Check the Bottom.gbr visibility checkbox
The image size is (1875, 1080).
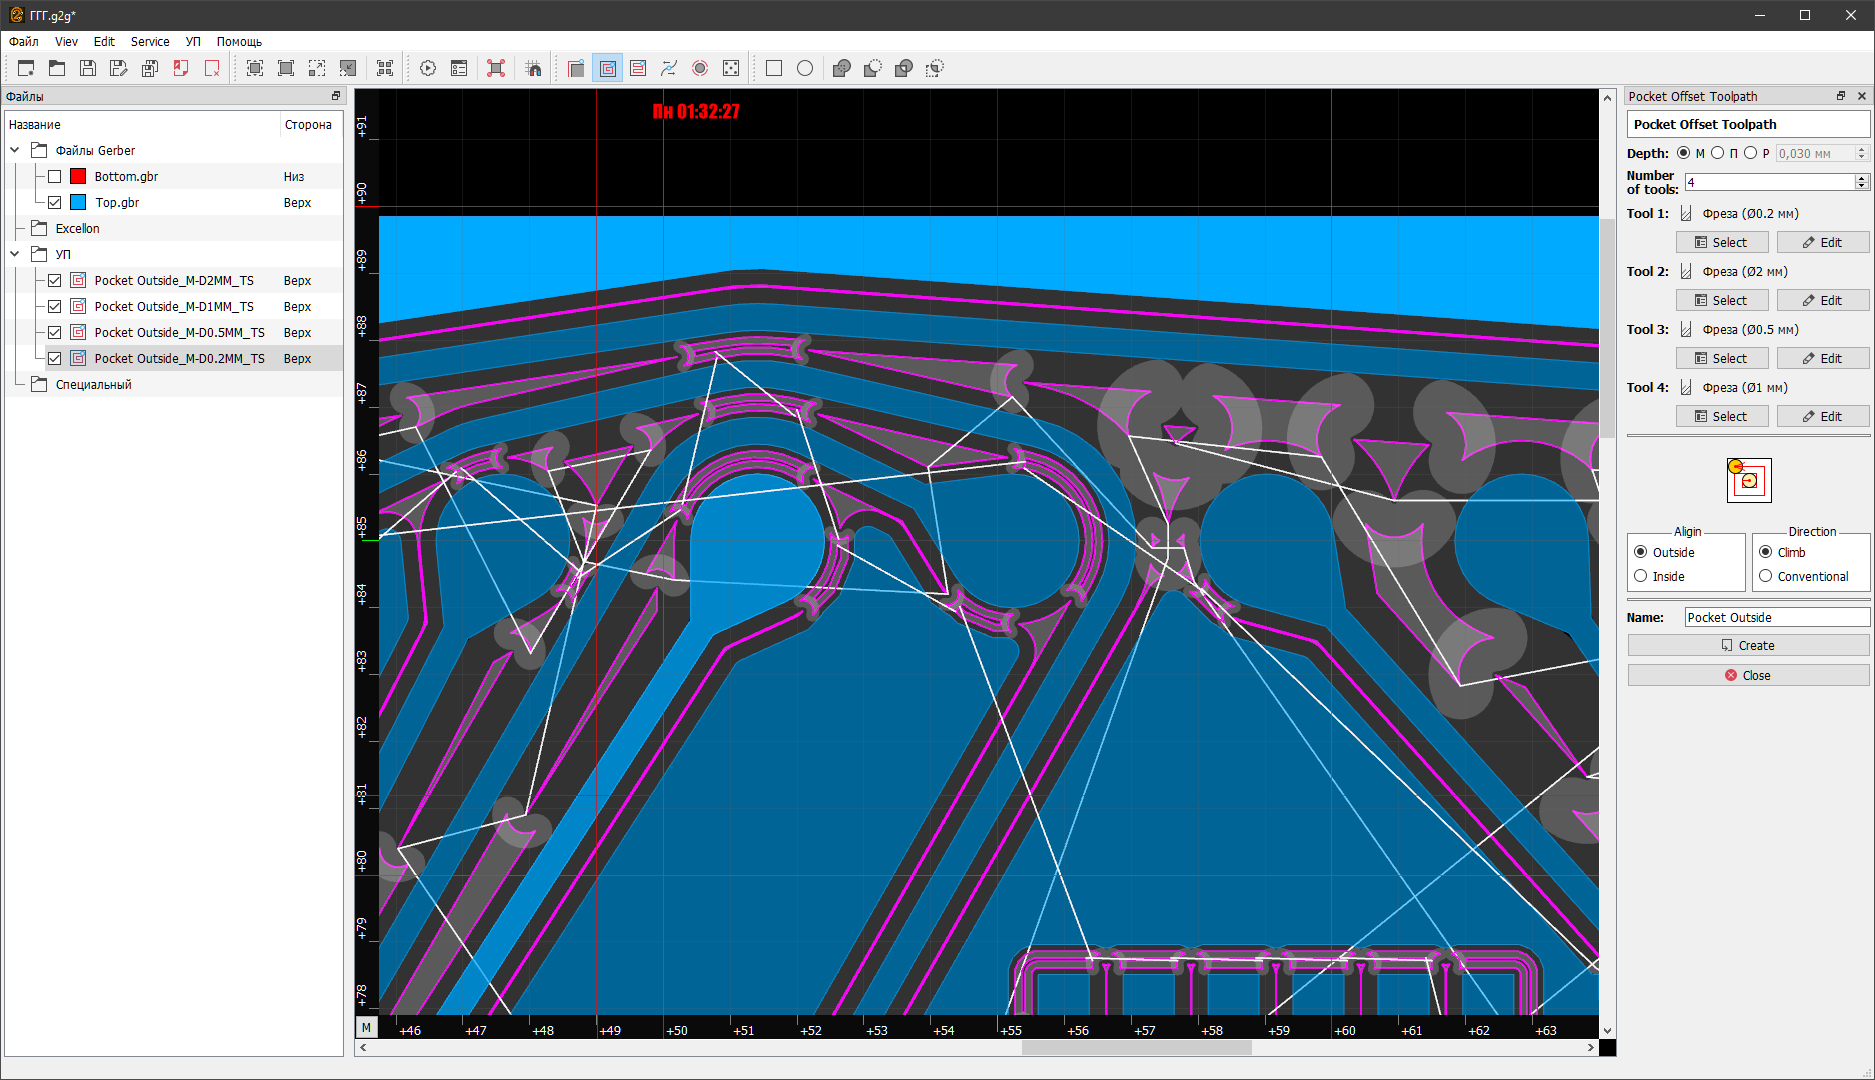pyautogui.click(x=55, y=176)
